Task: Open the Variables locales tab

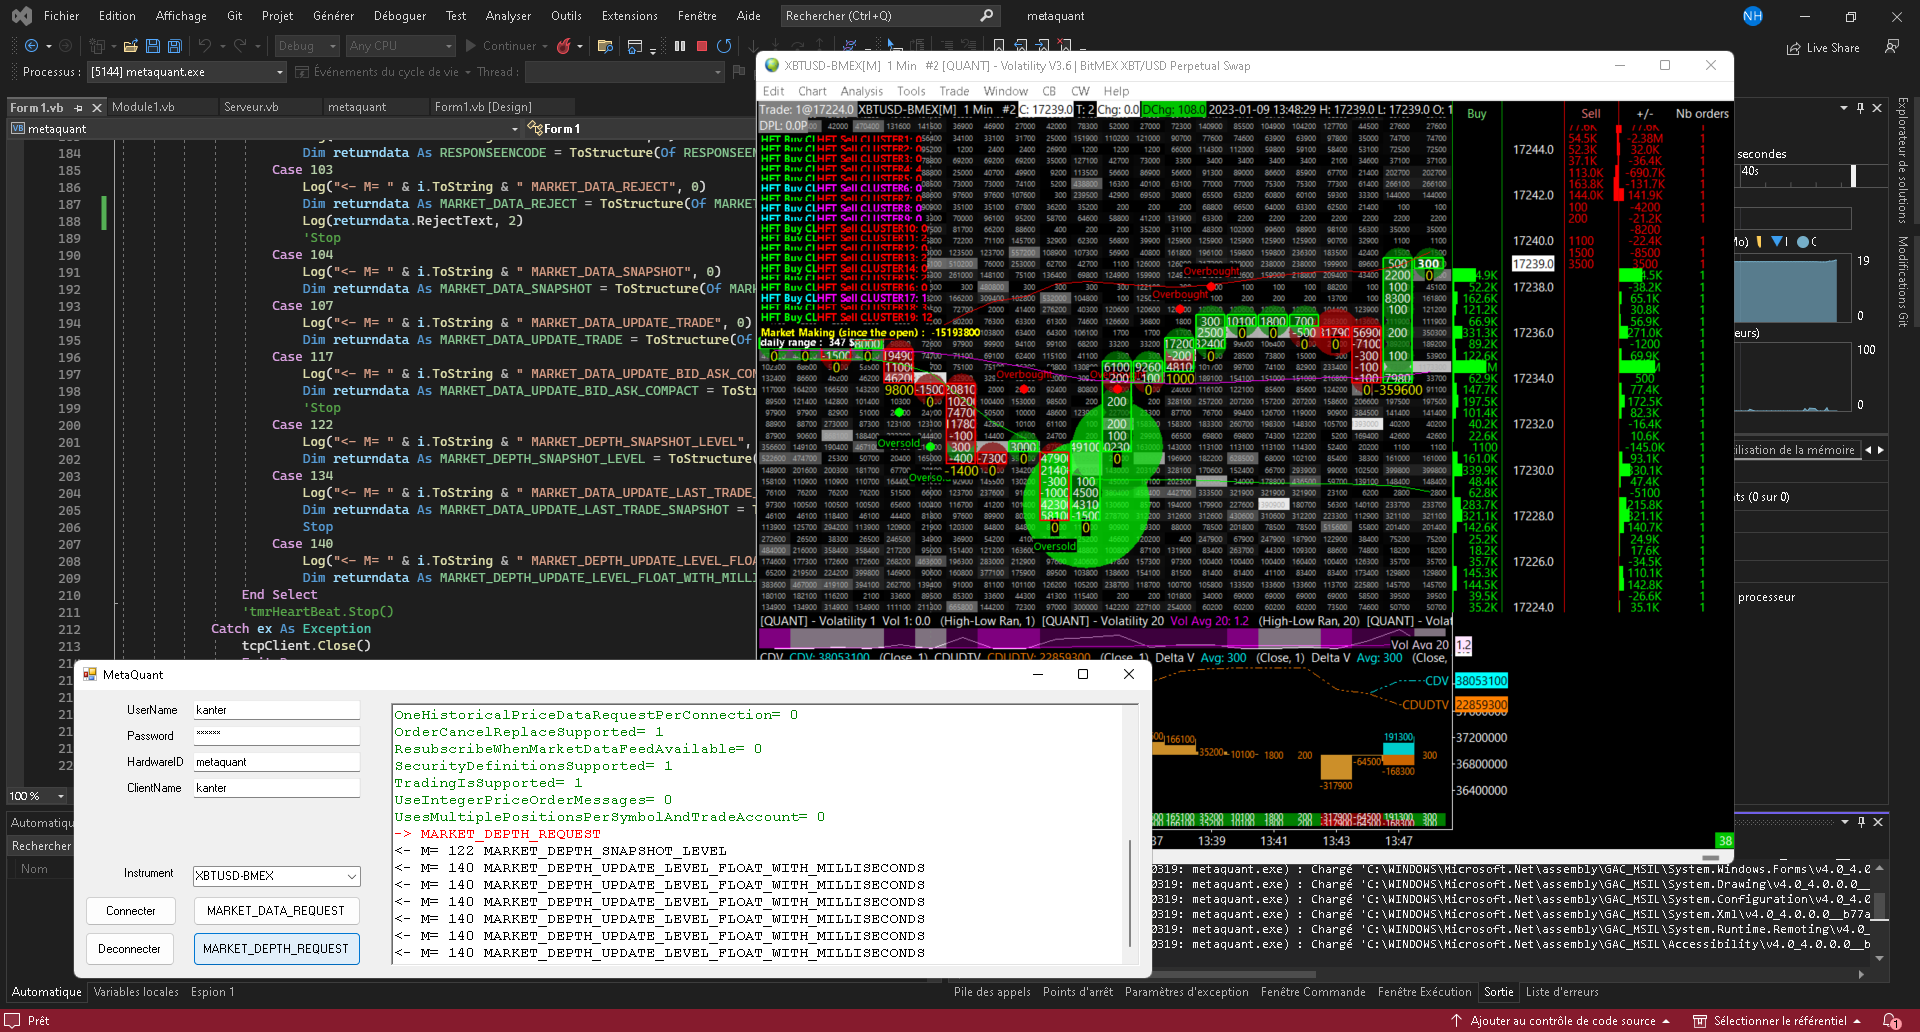Action: (x=136, y=992)
